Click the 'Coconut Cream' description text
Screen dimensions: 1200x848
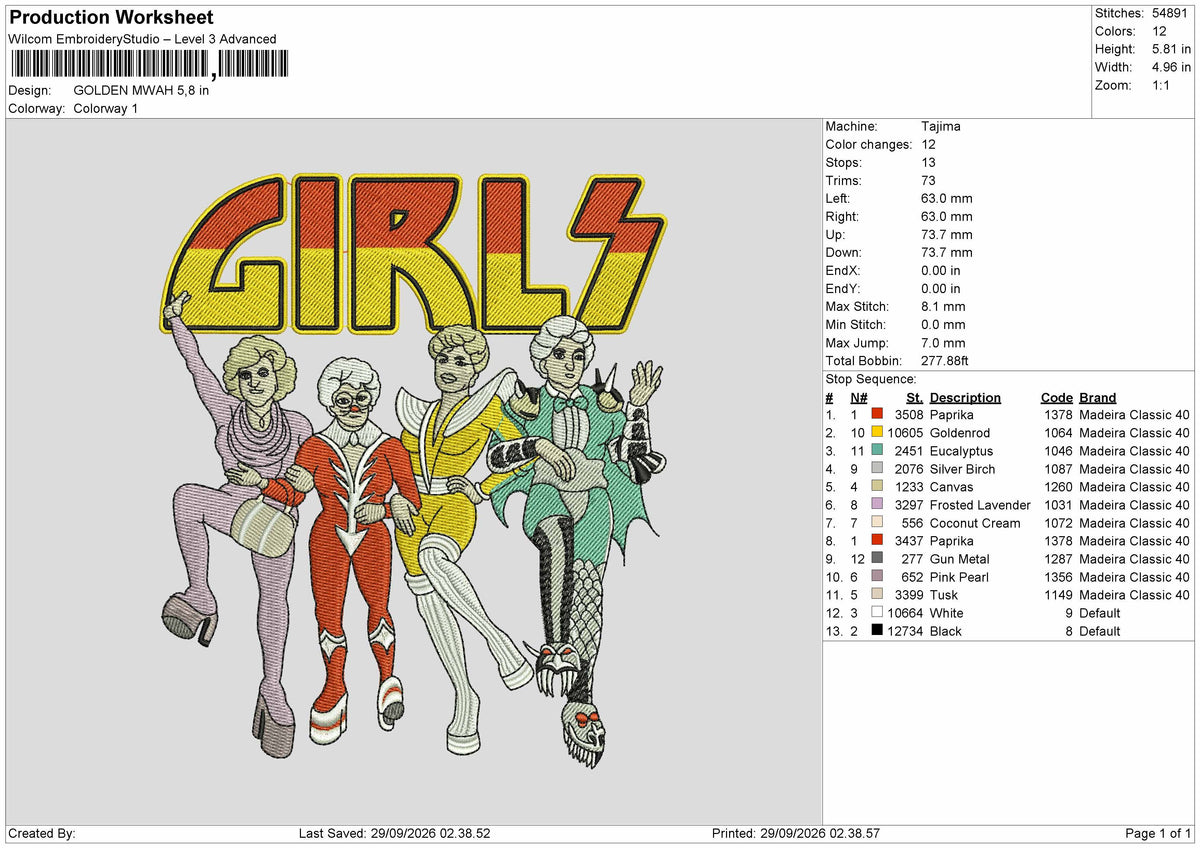pyautogui.click(x=975, y=522)
